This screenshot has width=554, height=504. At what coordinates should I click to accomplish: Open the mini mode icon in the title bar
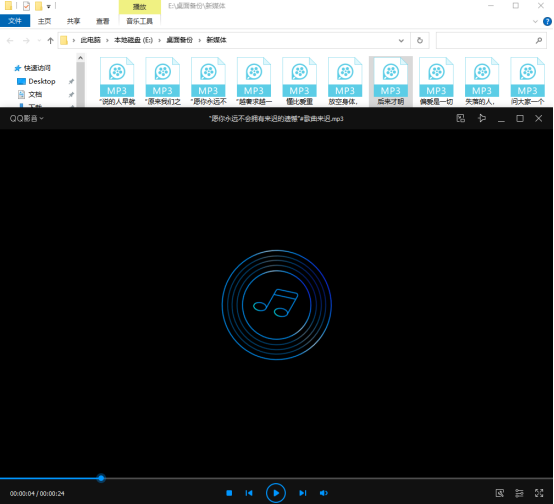pyautogui.click(x=461, y=118)
